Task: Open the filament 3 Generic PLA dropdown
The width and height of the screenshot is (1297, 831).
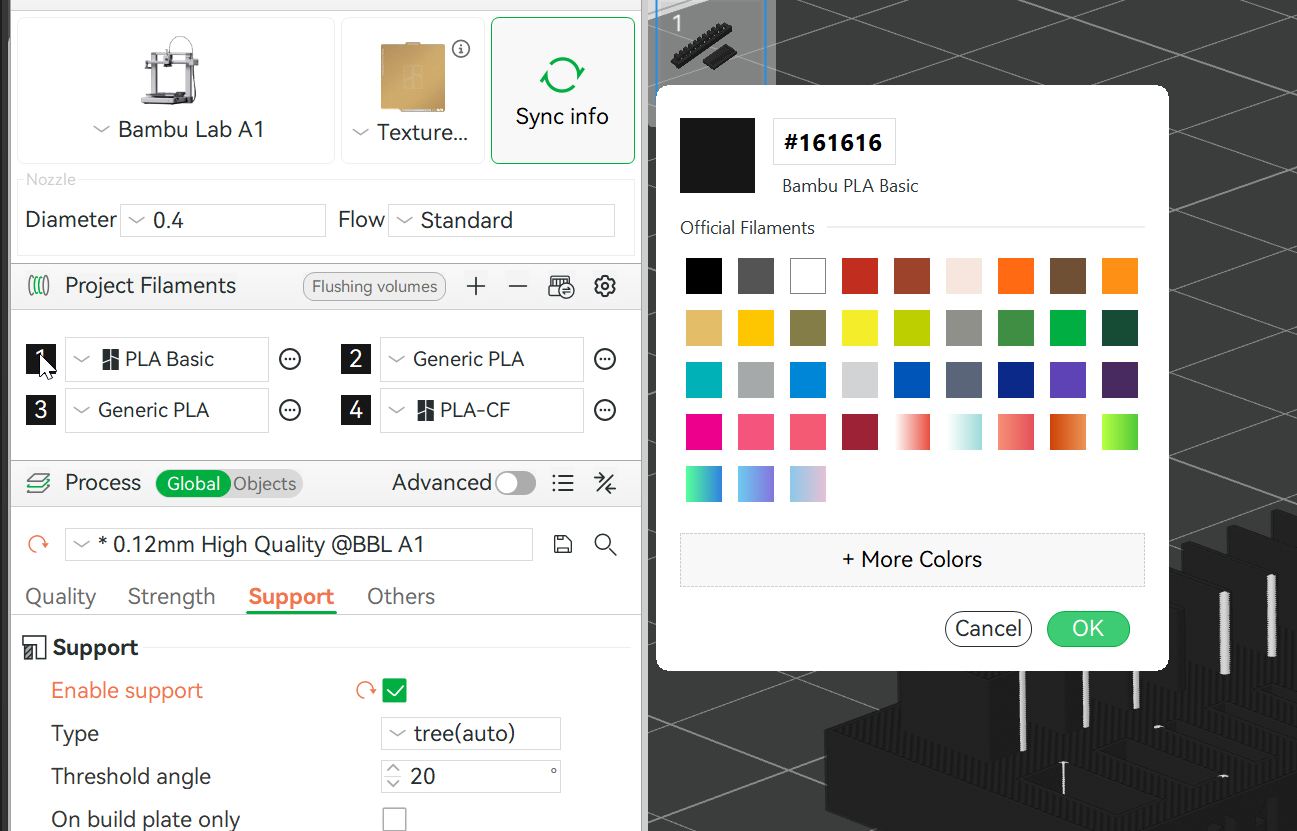Action: pos(167,410)
